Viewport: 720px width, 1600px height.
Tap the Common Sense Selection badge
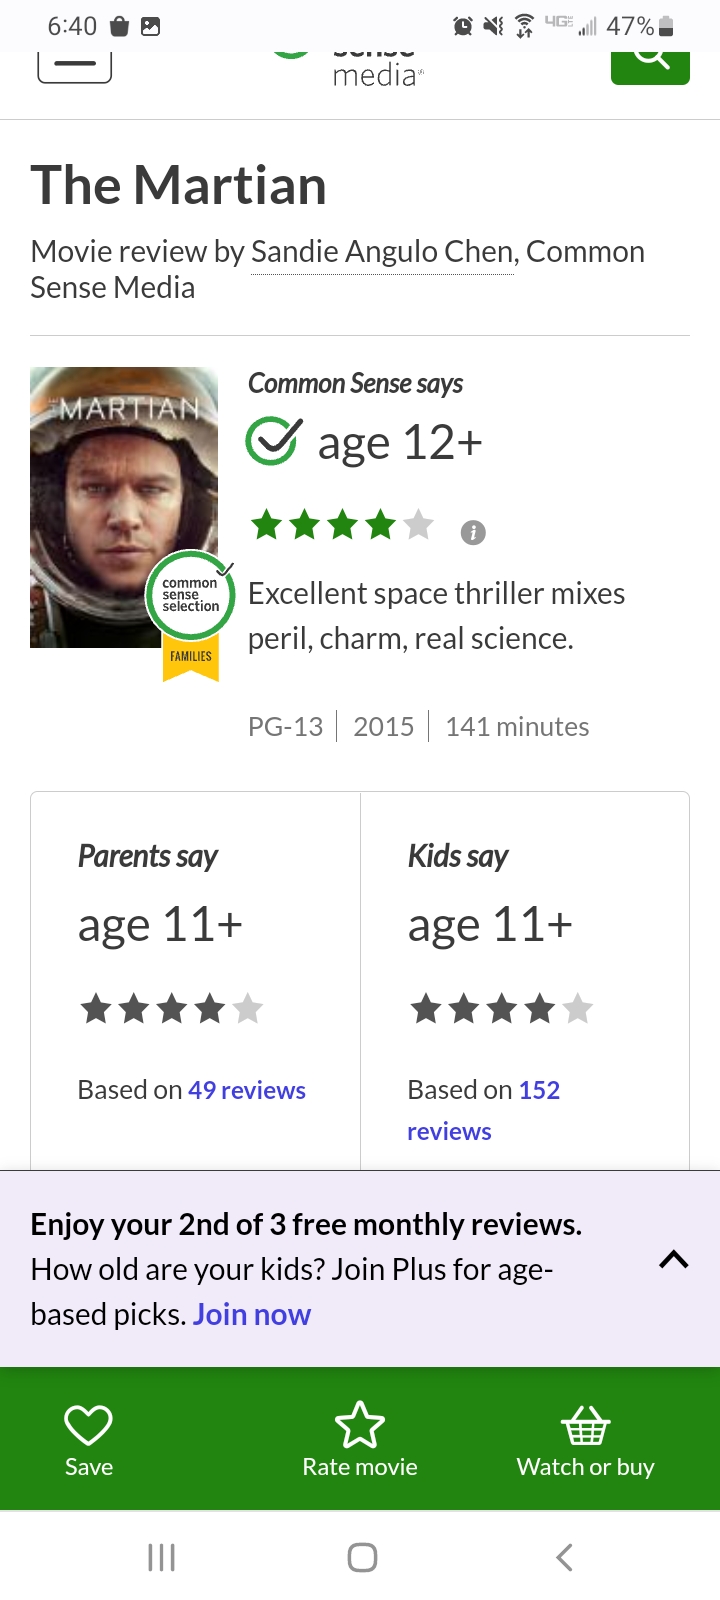coord(191,612)
